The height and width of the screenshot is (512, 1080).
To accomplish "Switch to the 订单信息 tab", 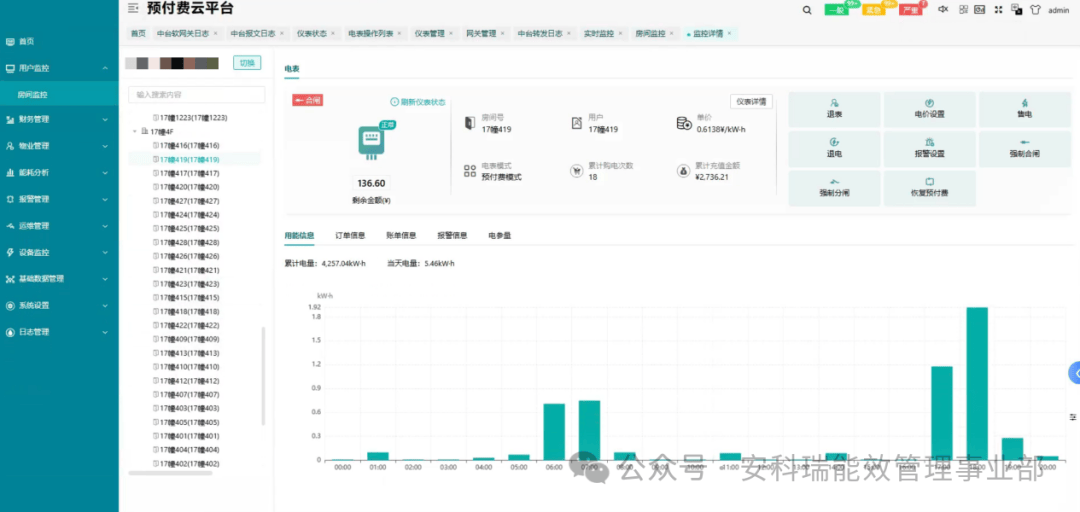I will pyautogui.click(x=350, y=236).
